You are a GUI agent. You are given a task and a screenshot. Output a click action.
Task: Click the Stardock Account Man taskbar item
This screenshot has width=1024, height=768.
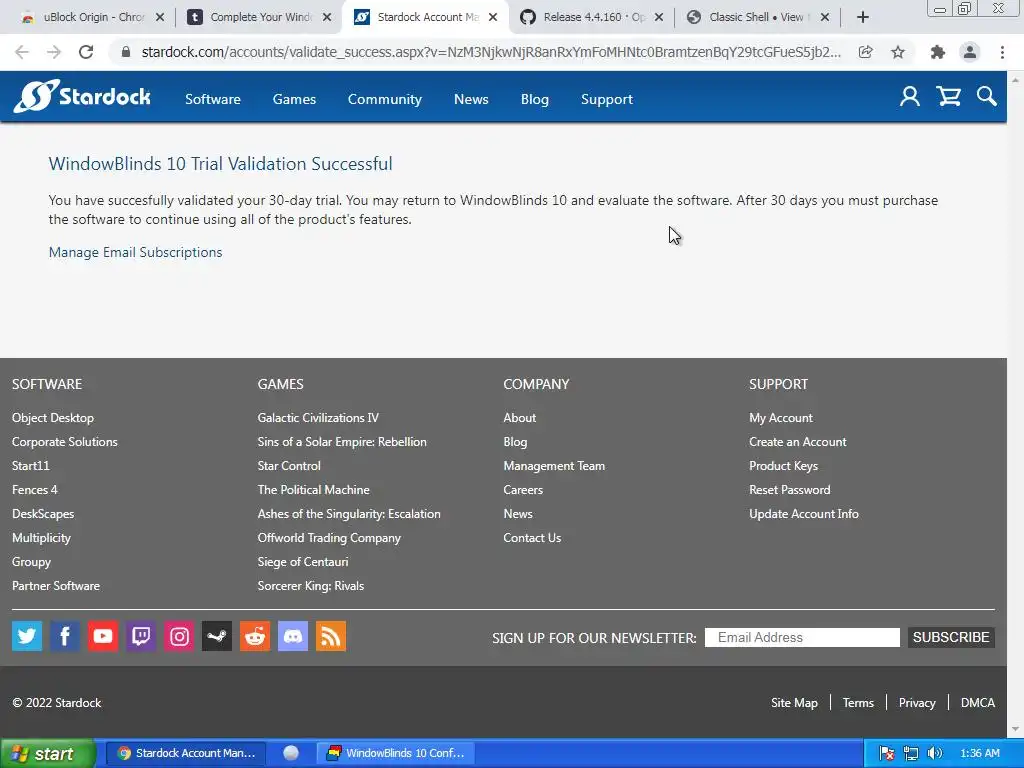(x=185, y=753)
